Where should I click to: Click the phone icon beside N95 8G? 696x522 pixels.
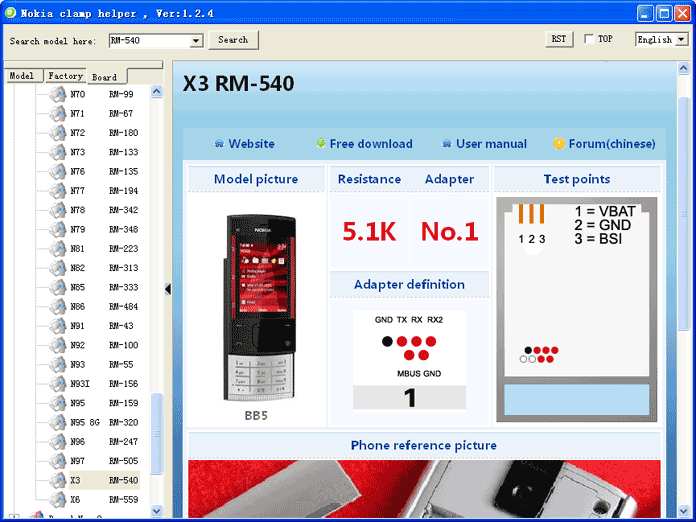tap(58, 423)
